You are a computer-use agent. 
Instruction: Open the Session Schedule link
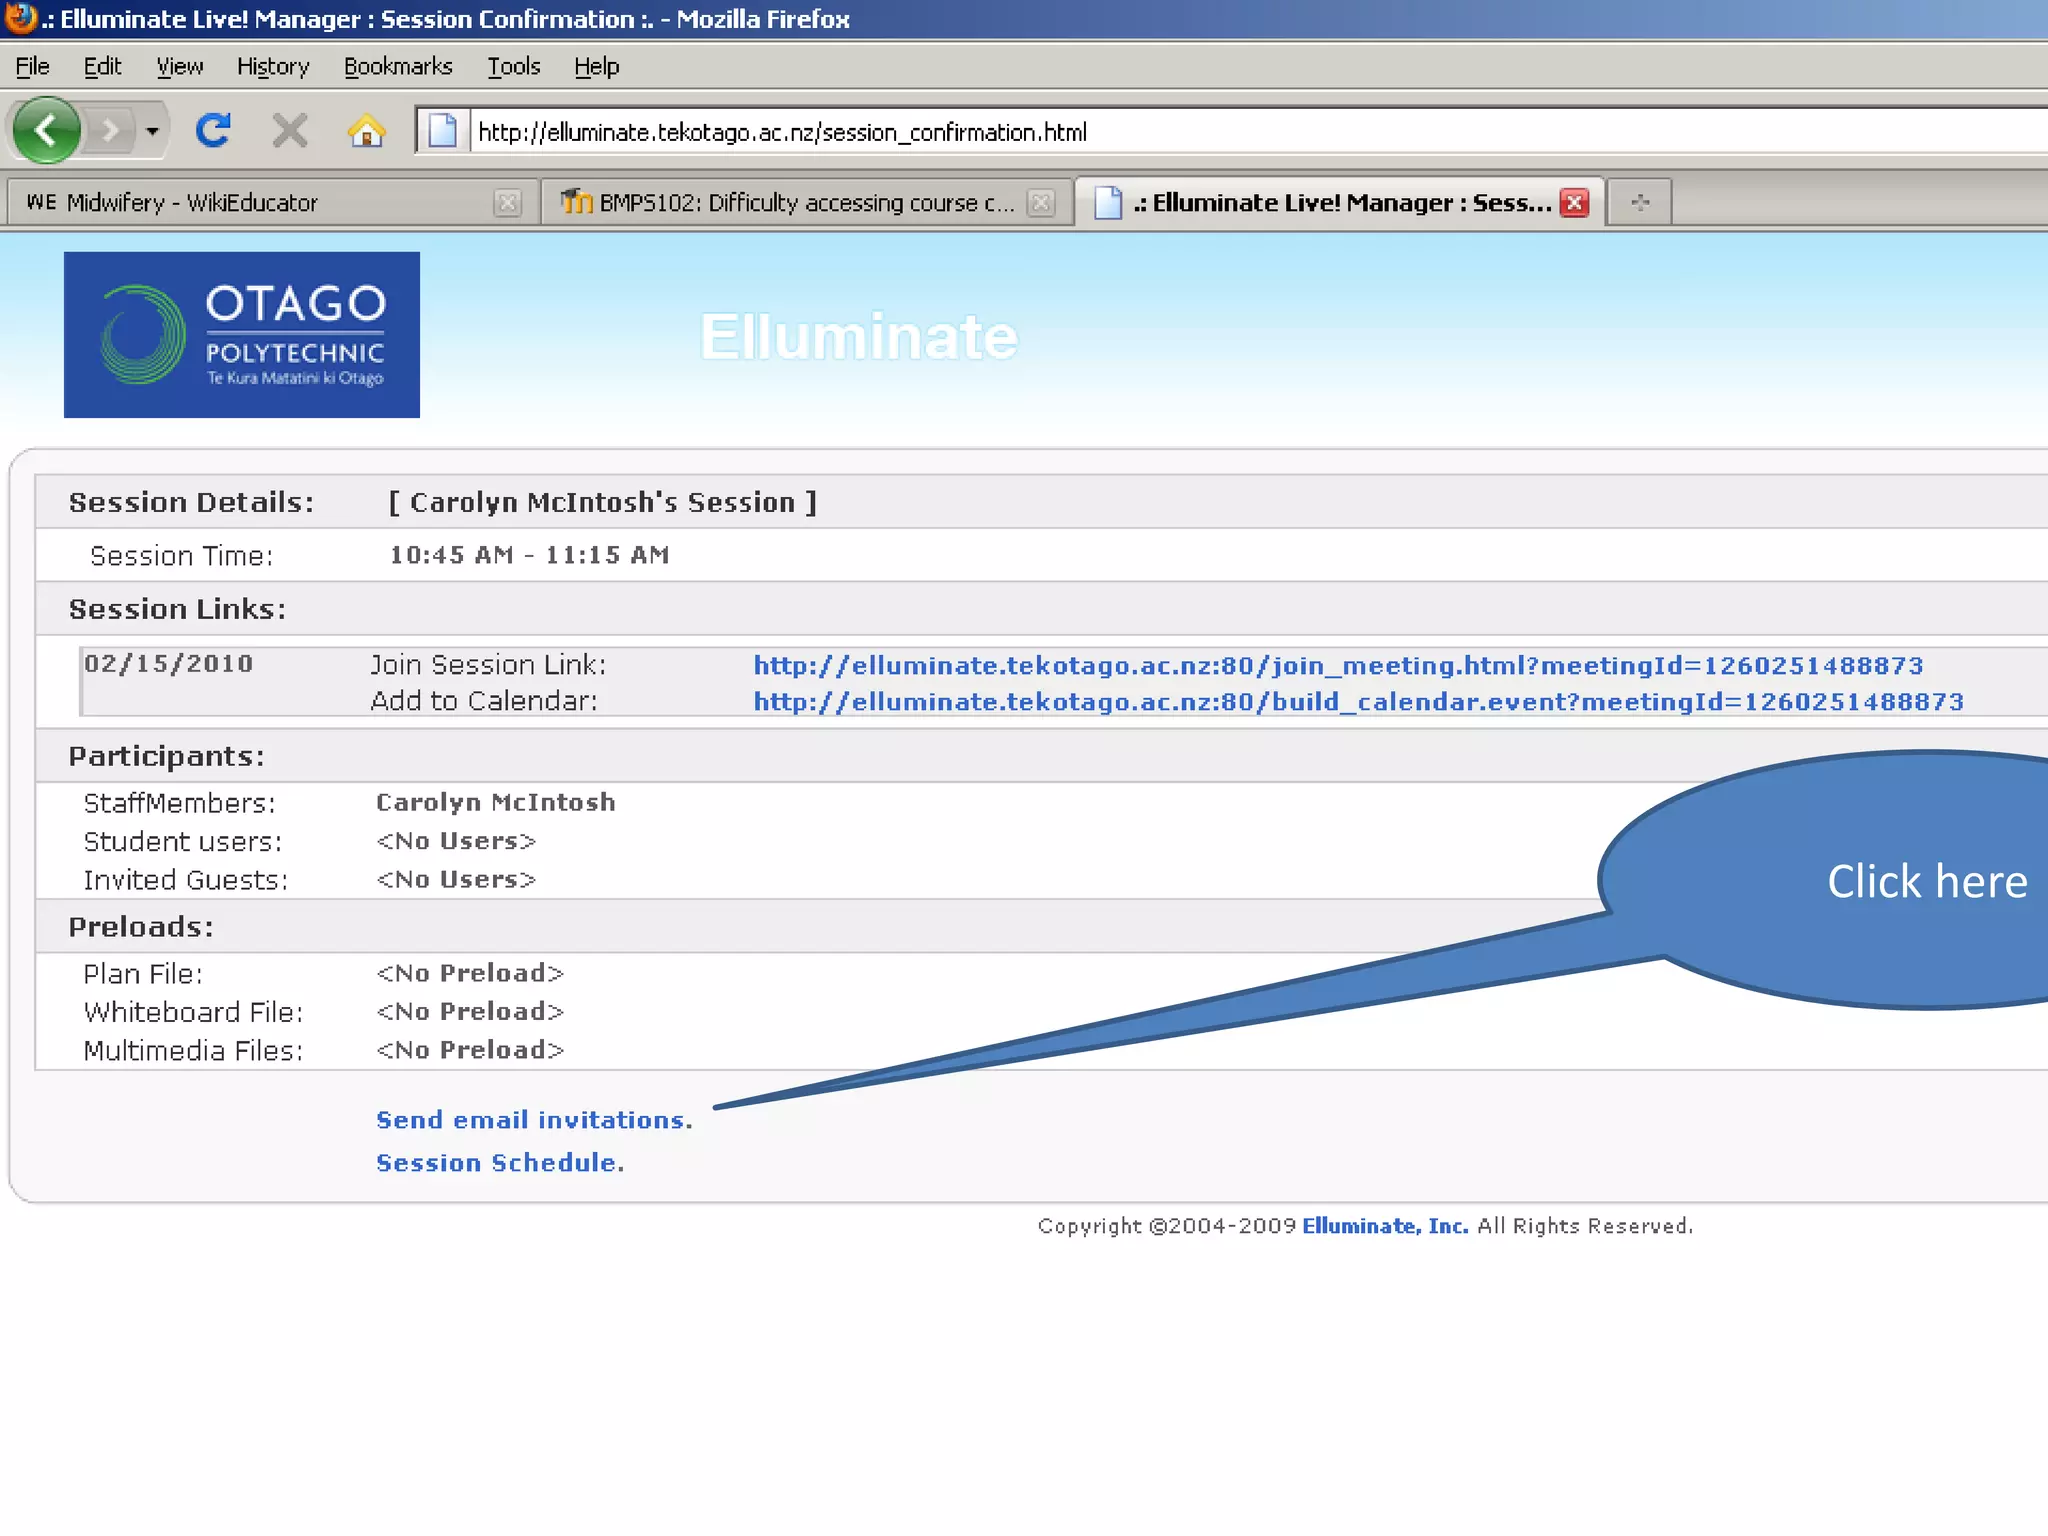coord(499,1163)
